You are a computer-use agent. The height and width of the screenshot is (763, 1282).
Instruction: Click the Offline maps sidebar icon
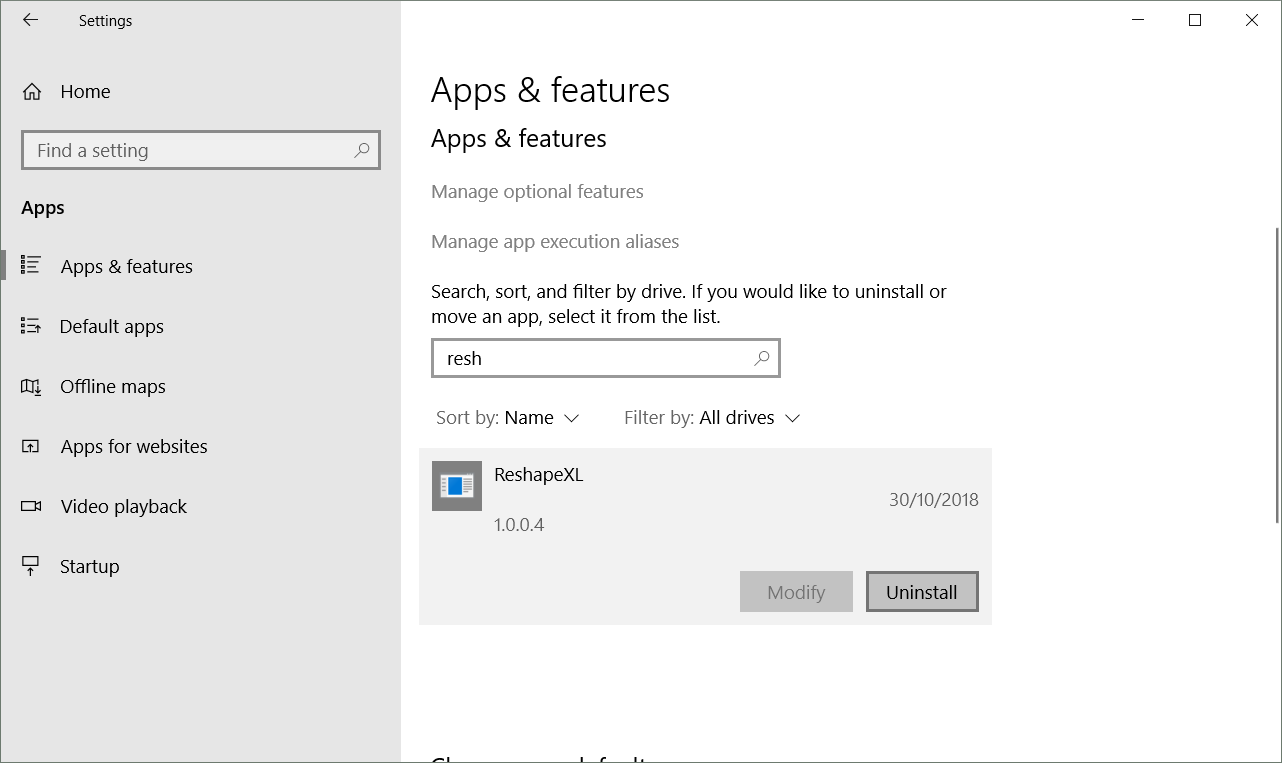click(x=31, y=386)
